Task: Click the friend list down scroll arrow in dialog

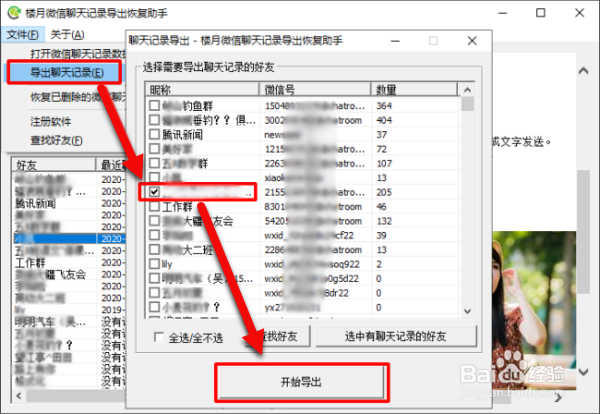Action: pyautogui.click(x=467, y=311)
